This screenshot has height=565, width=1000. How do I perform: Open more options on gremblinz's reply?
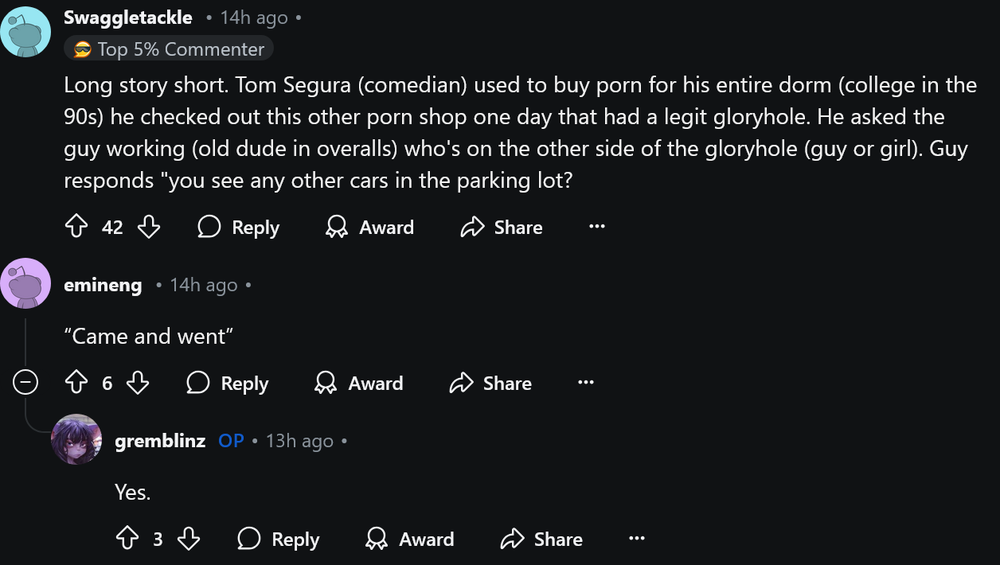click(x=637, y=539)
